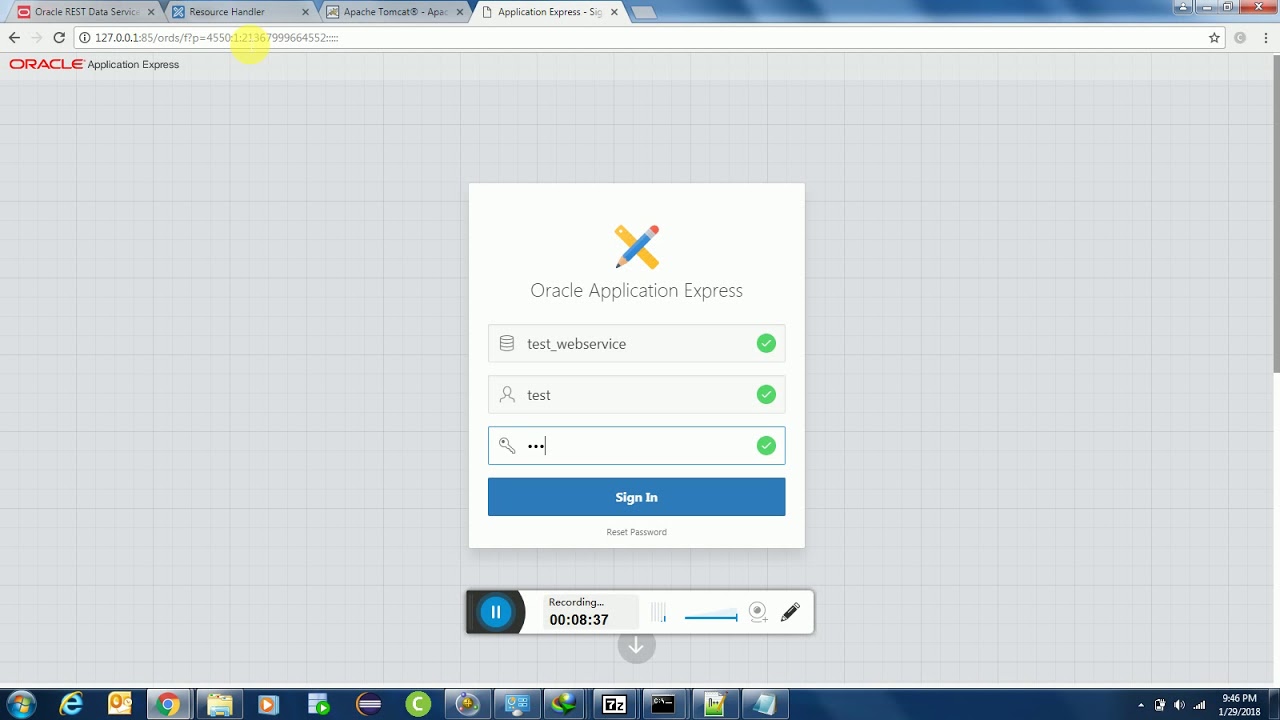The height and width of the screenshot is (720, 1280).
Task: Go back in Chrome browser
Action: [x=14, y=38]
